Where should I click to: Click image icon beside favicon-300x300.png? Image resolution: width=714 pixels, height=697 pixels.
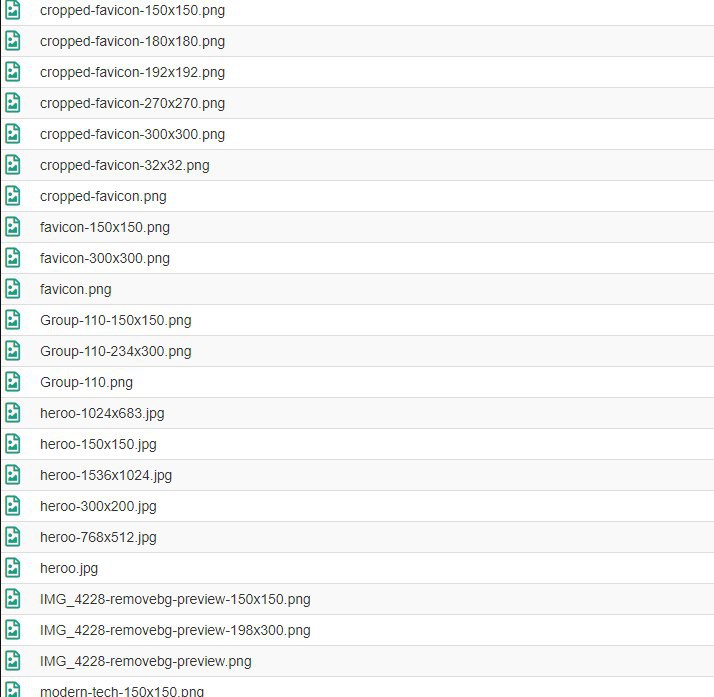tap(13, 258)
